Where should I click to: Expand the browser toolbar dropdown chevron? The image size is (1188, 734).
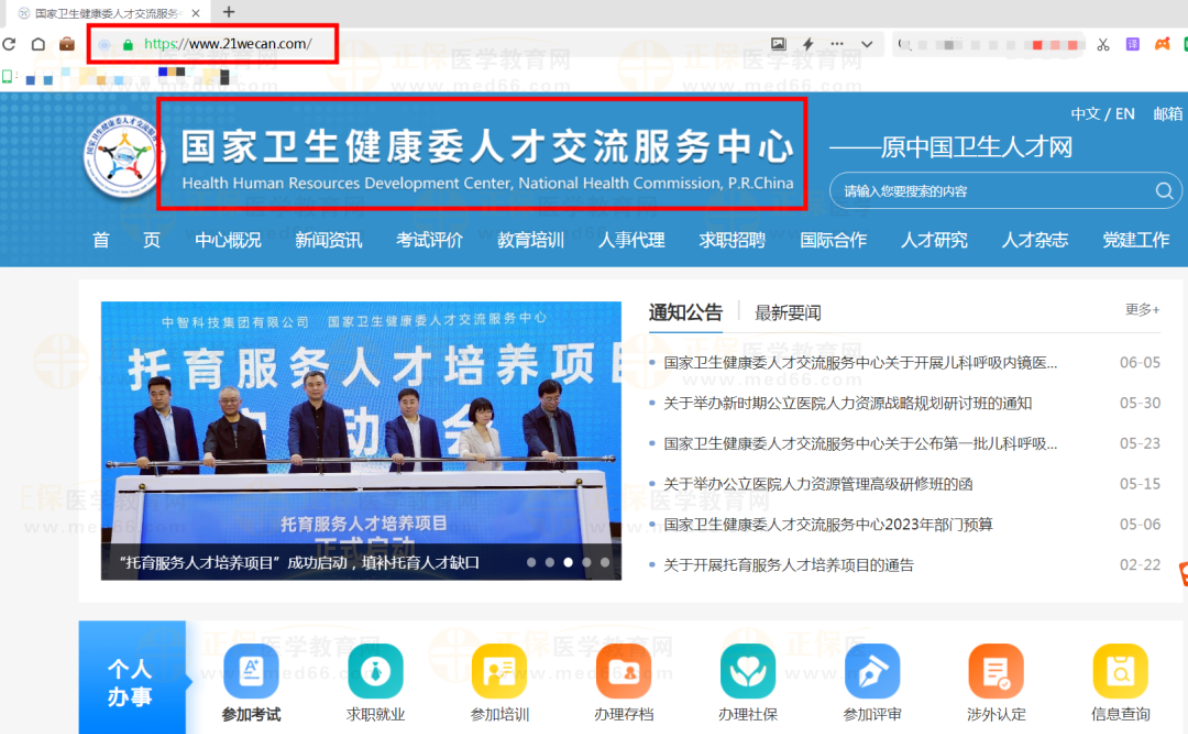pyautogui.click(x=867, y=44)
